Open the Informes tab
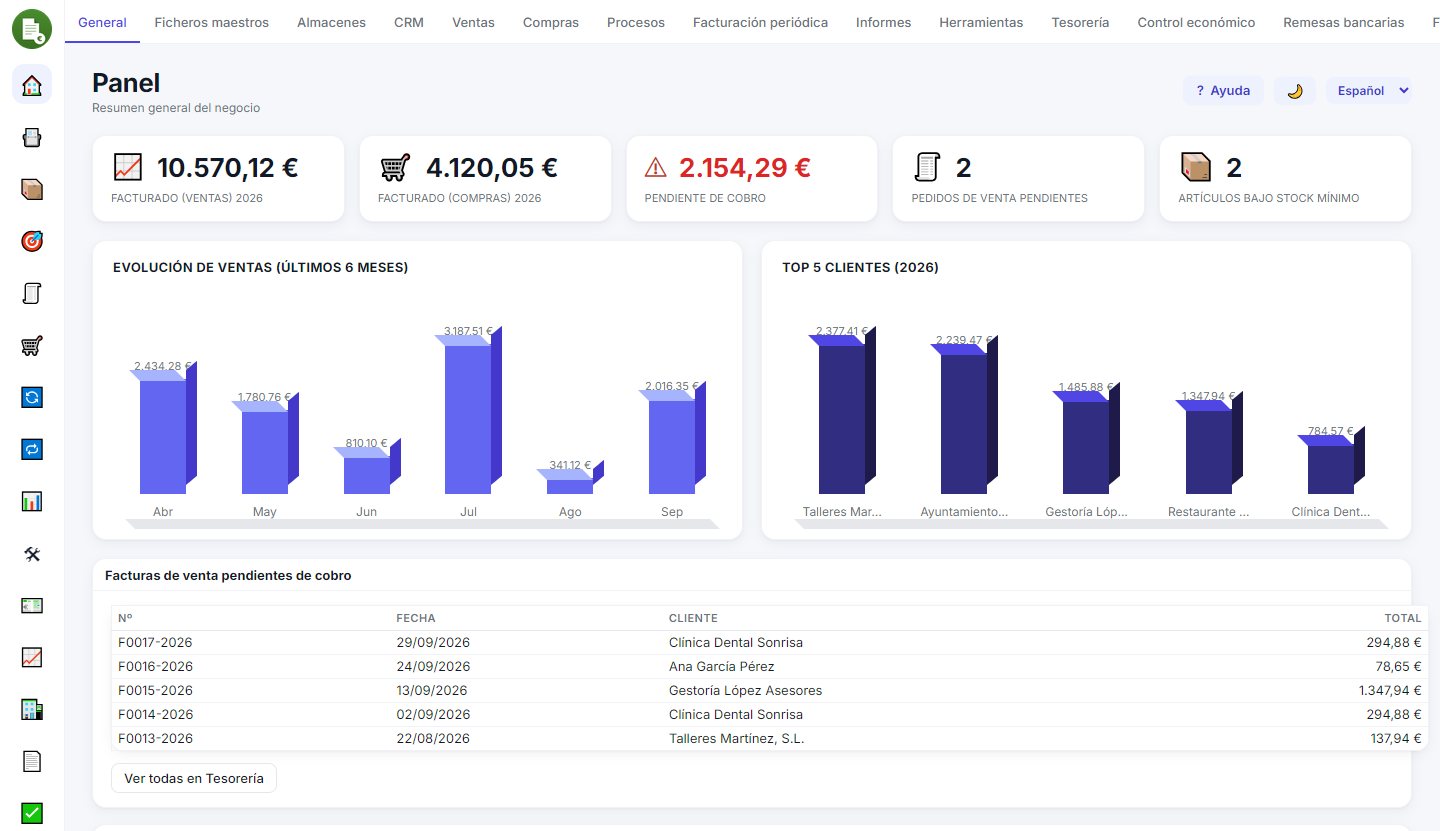 point(883,22)
